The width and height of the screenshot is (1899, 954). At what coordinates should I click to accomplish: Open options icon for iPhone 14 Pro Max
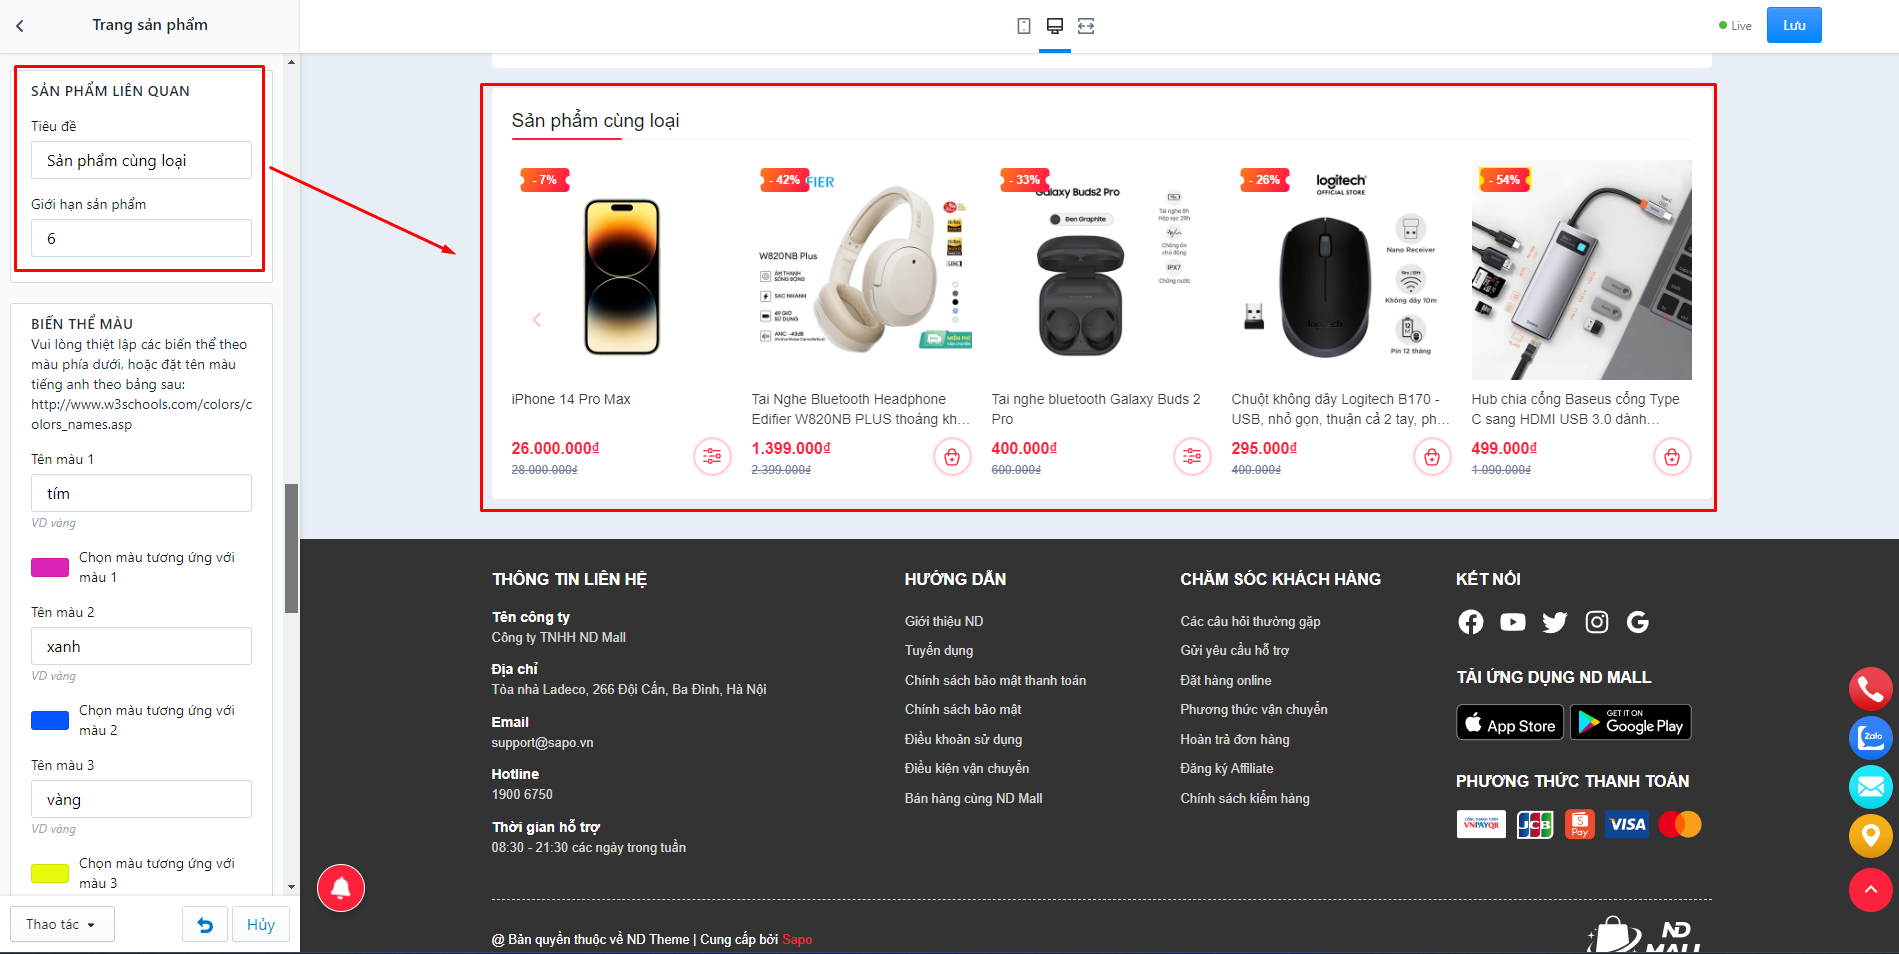pyautogui.click(x=712, y=457)
